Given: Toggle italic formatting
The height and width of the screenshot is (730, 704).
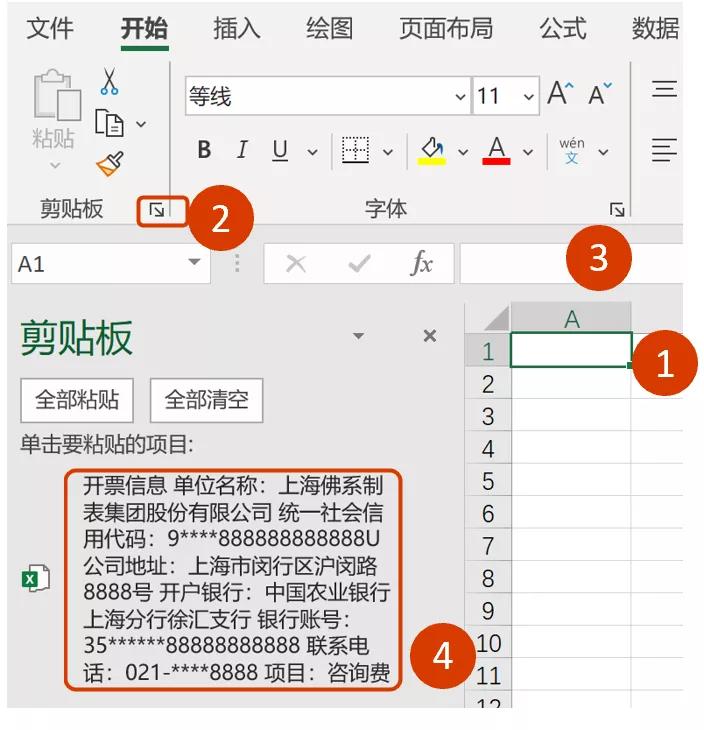Looking at the screenshot, I should click(x=242, y=150).
